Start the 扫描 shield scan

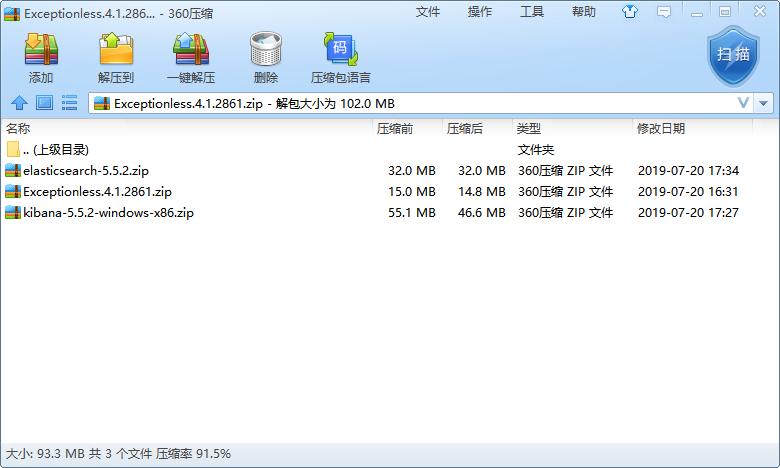click(733, 56)
